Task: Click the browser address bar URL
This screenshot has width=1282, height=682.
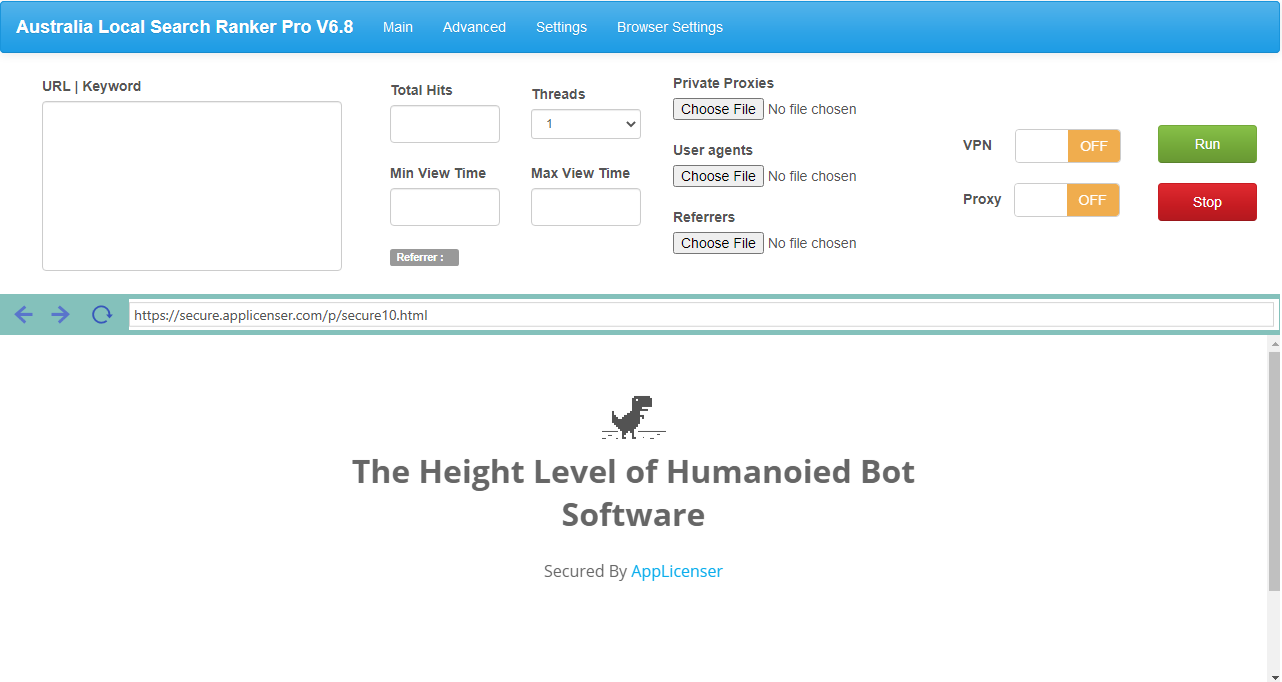Action: click(702, 315)
